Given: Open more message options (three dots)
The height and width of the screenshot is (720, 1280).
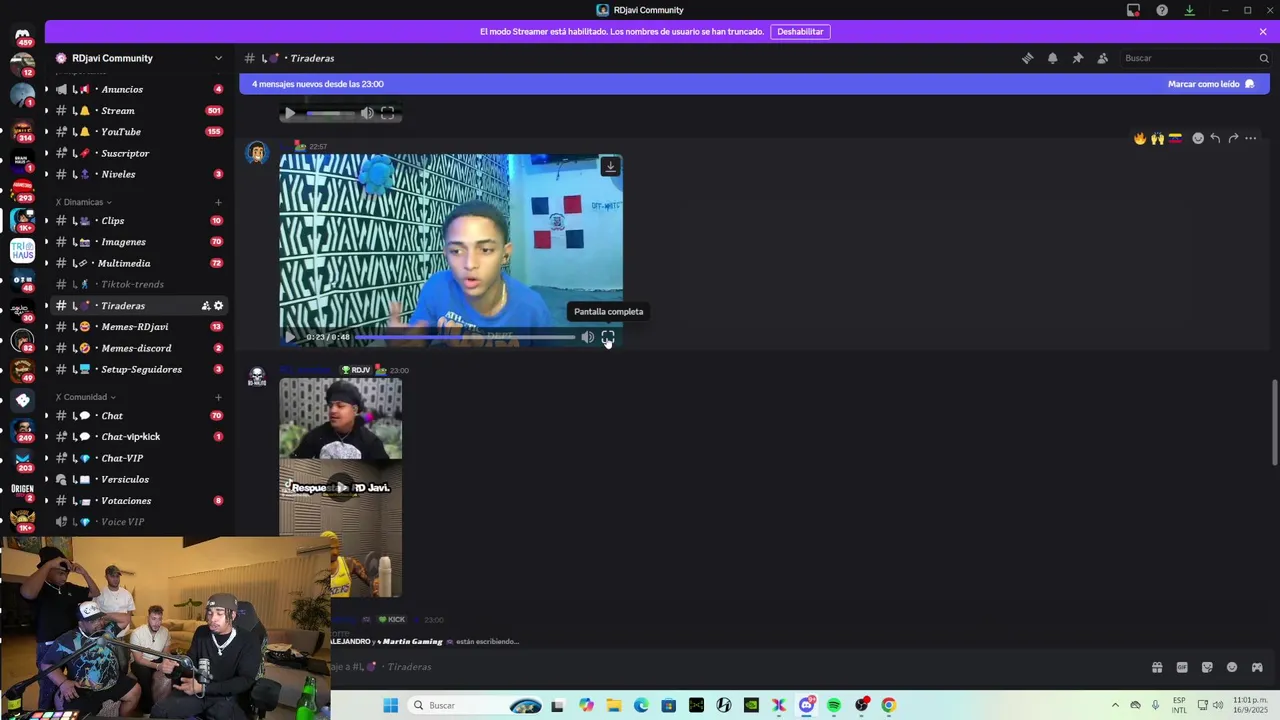Looking at the screenshot, I should tap(1250, 138).
